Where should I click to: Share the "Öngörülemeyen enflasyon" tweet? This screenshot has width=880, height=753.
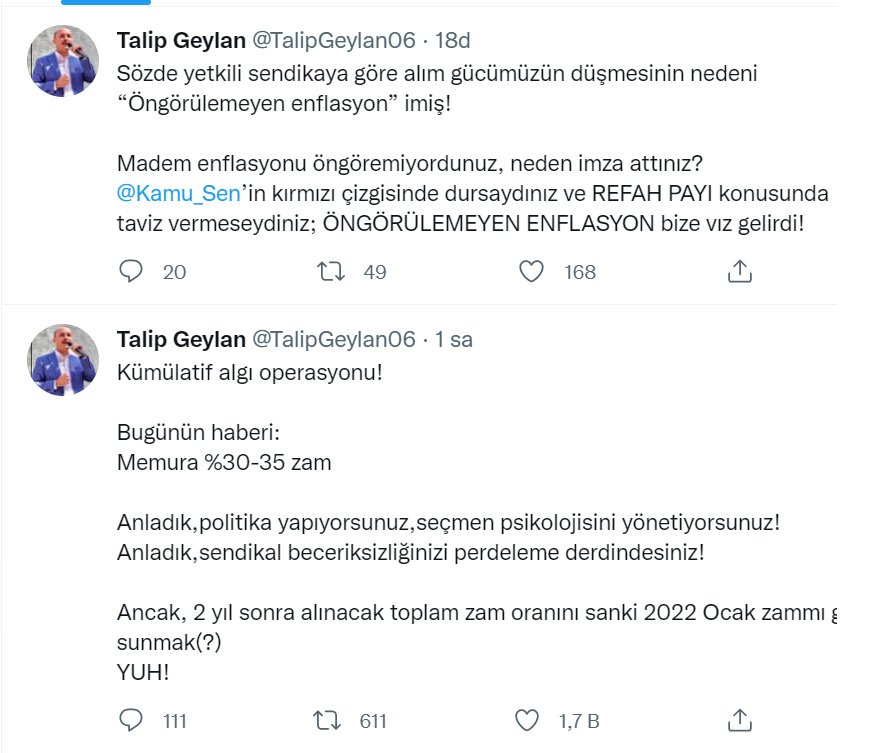point(739,271)
